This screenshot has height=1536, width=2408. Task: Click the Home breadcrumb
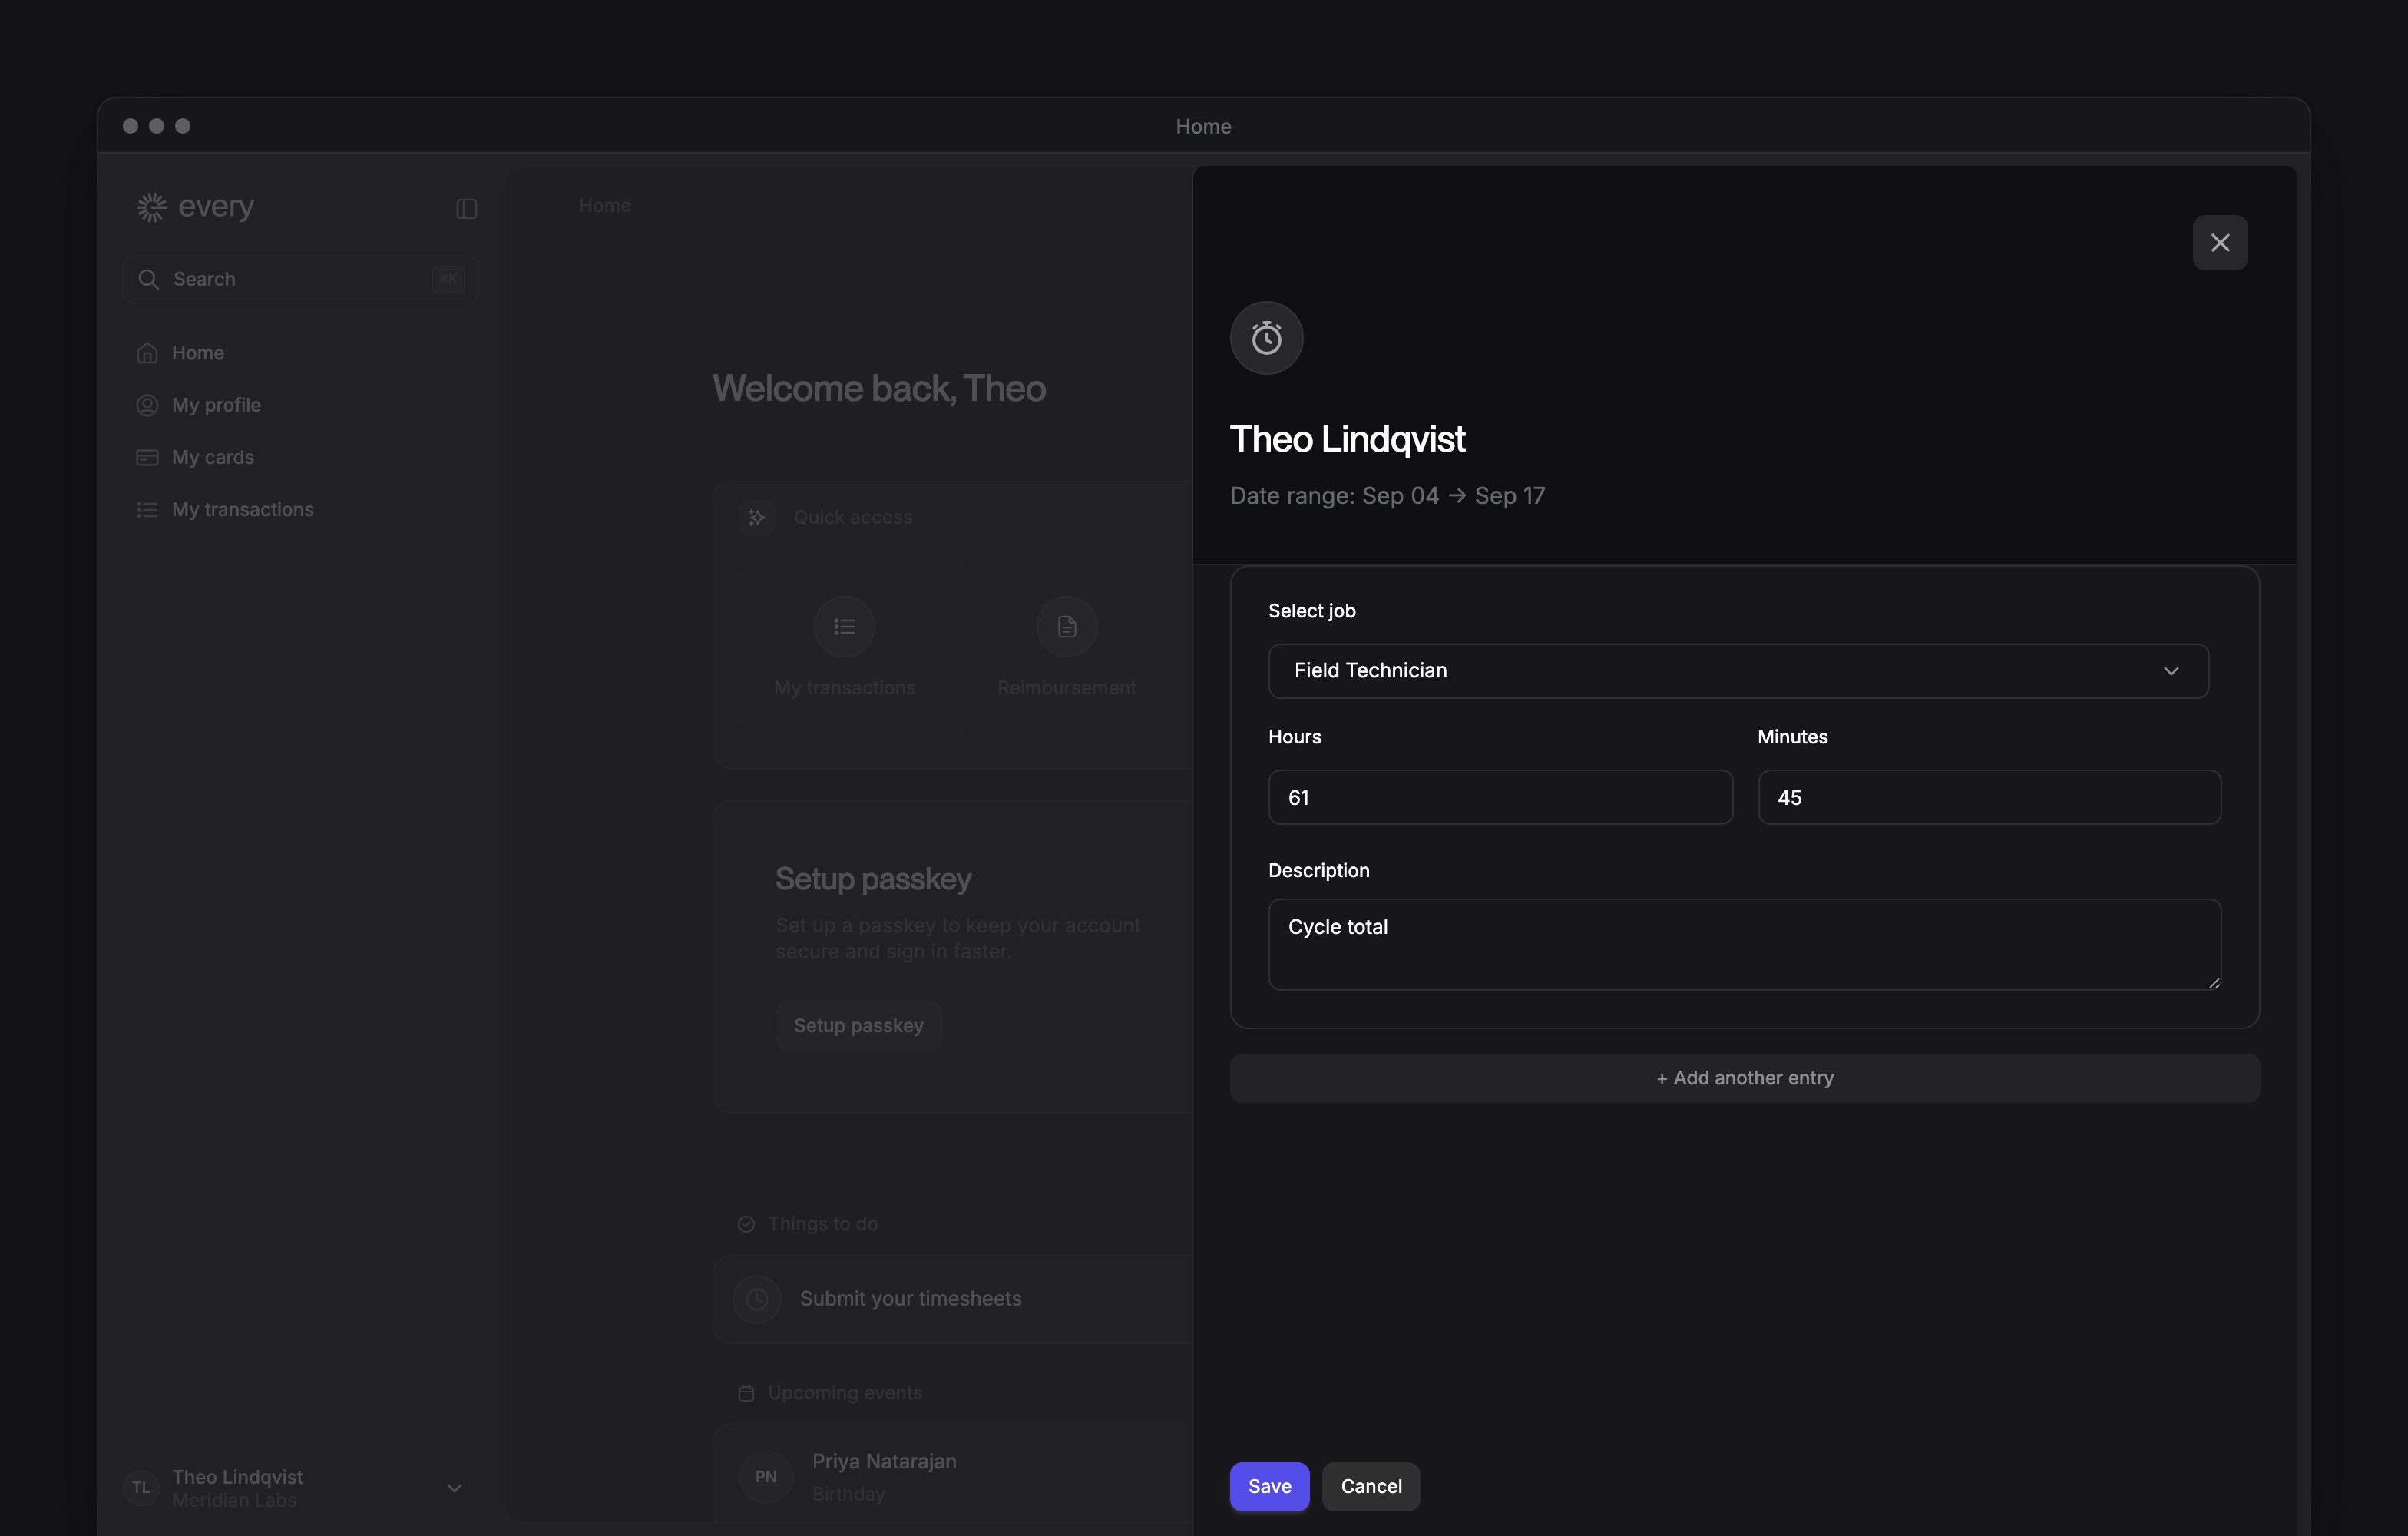[x=604, y=205]
